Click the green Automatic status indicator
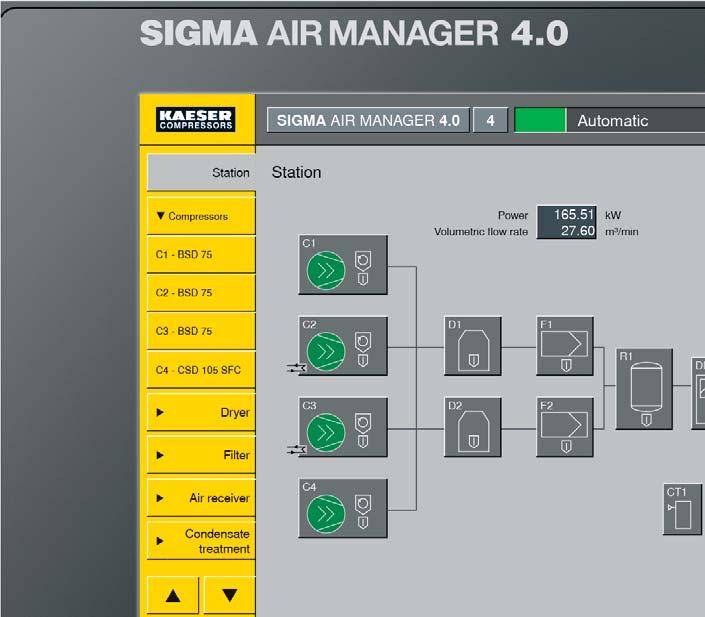Viewport: 705px width, 617px height. pyautogui.click(x=540, y=120)
